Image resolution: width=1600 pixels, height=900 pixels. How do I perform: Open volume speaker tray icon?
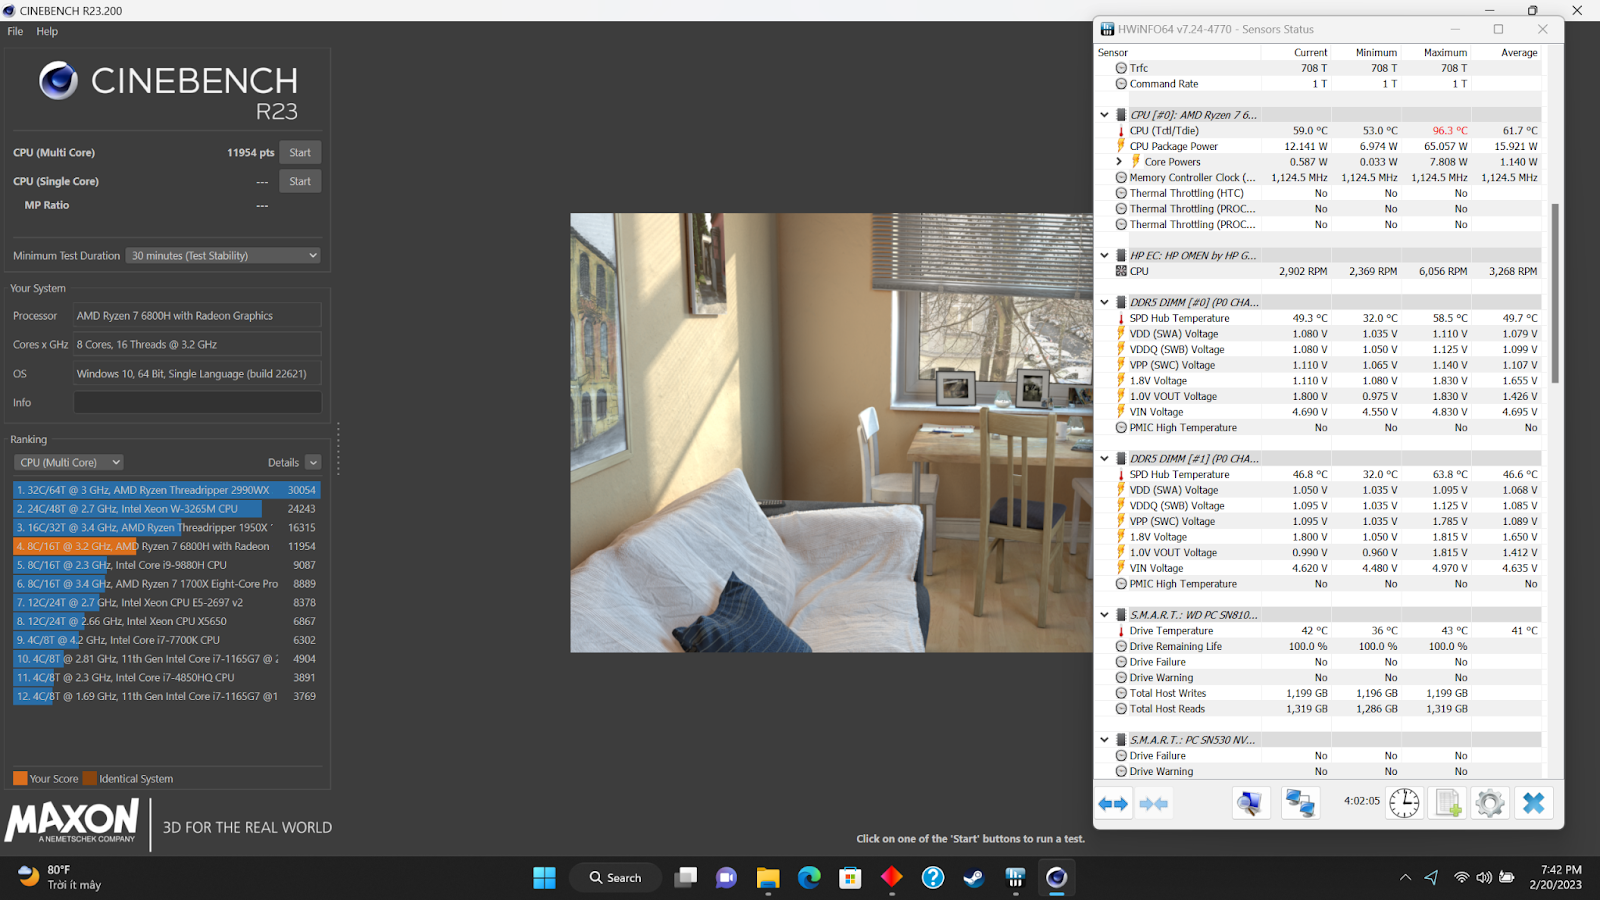coord(1484,878)
